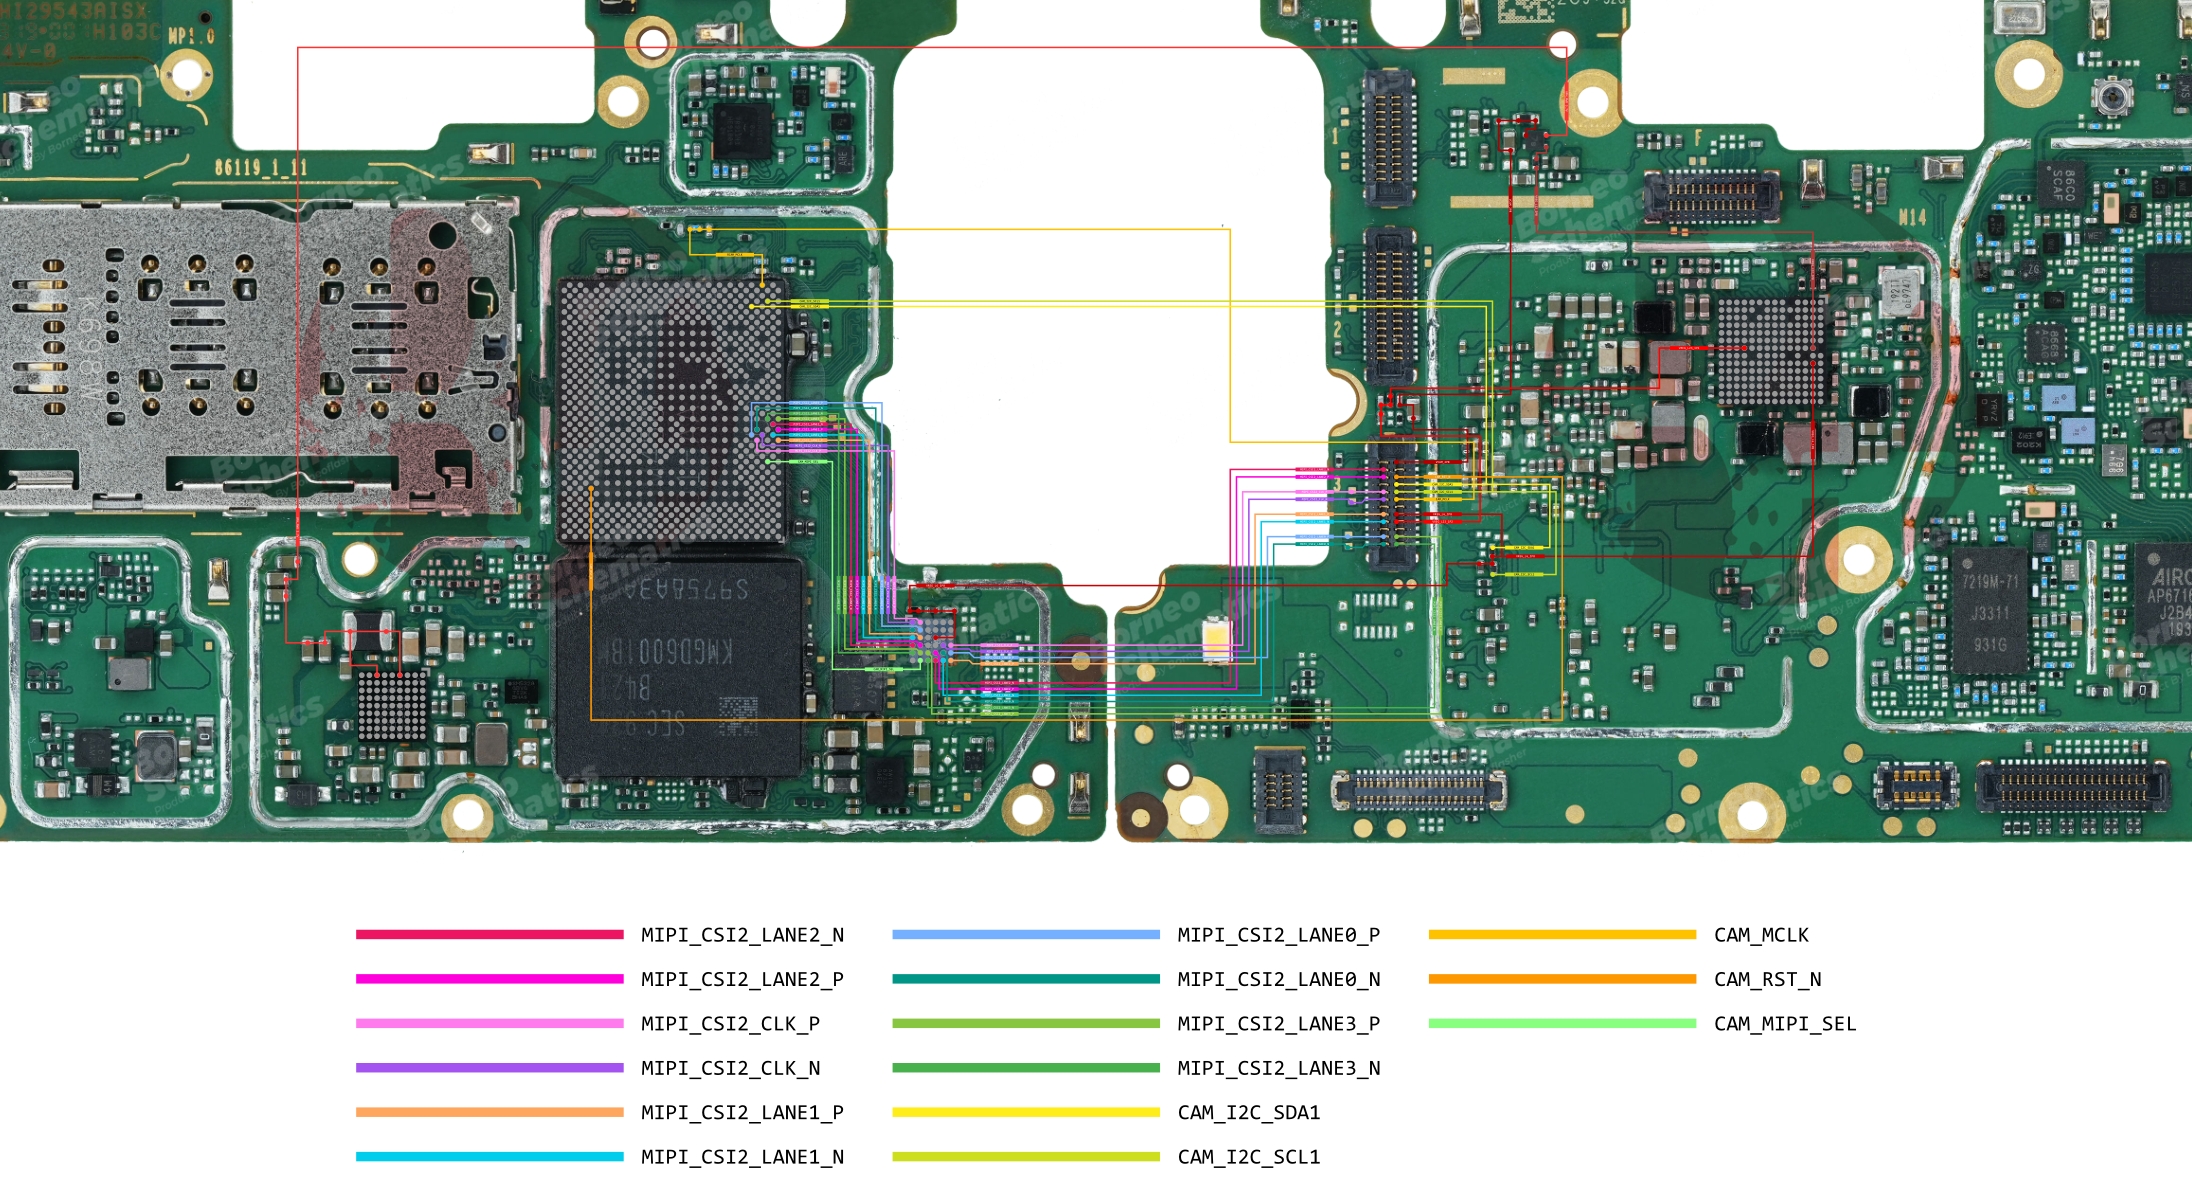Screen dimensions: 2192x1180
Task: Click the MIPI_CSI2_LANE3_P label text
Action: click(1278, 1023)
